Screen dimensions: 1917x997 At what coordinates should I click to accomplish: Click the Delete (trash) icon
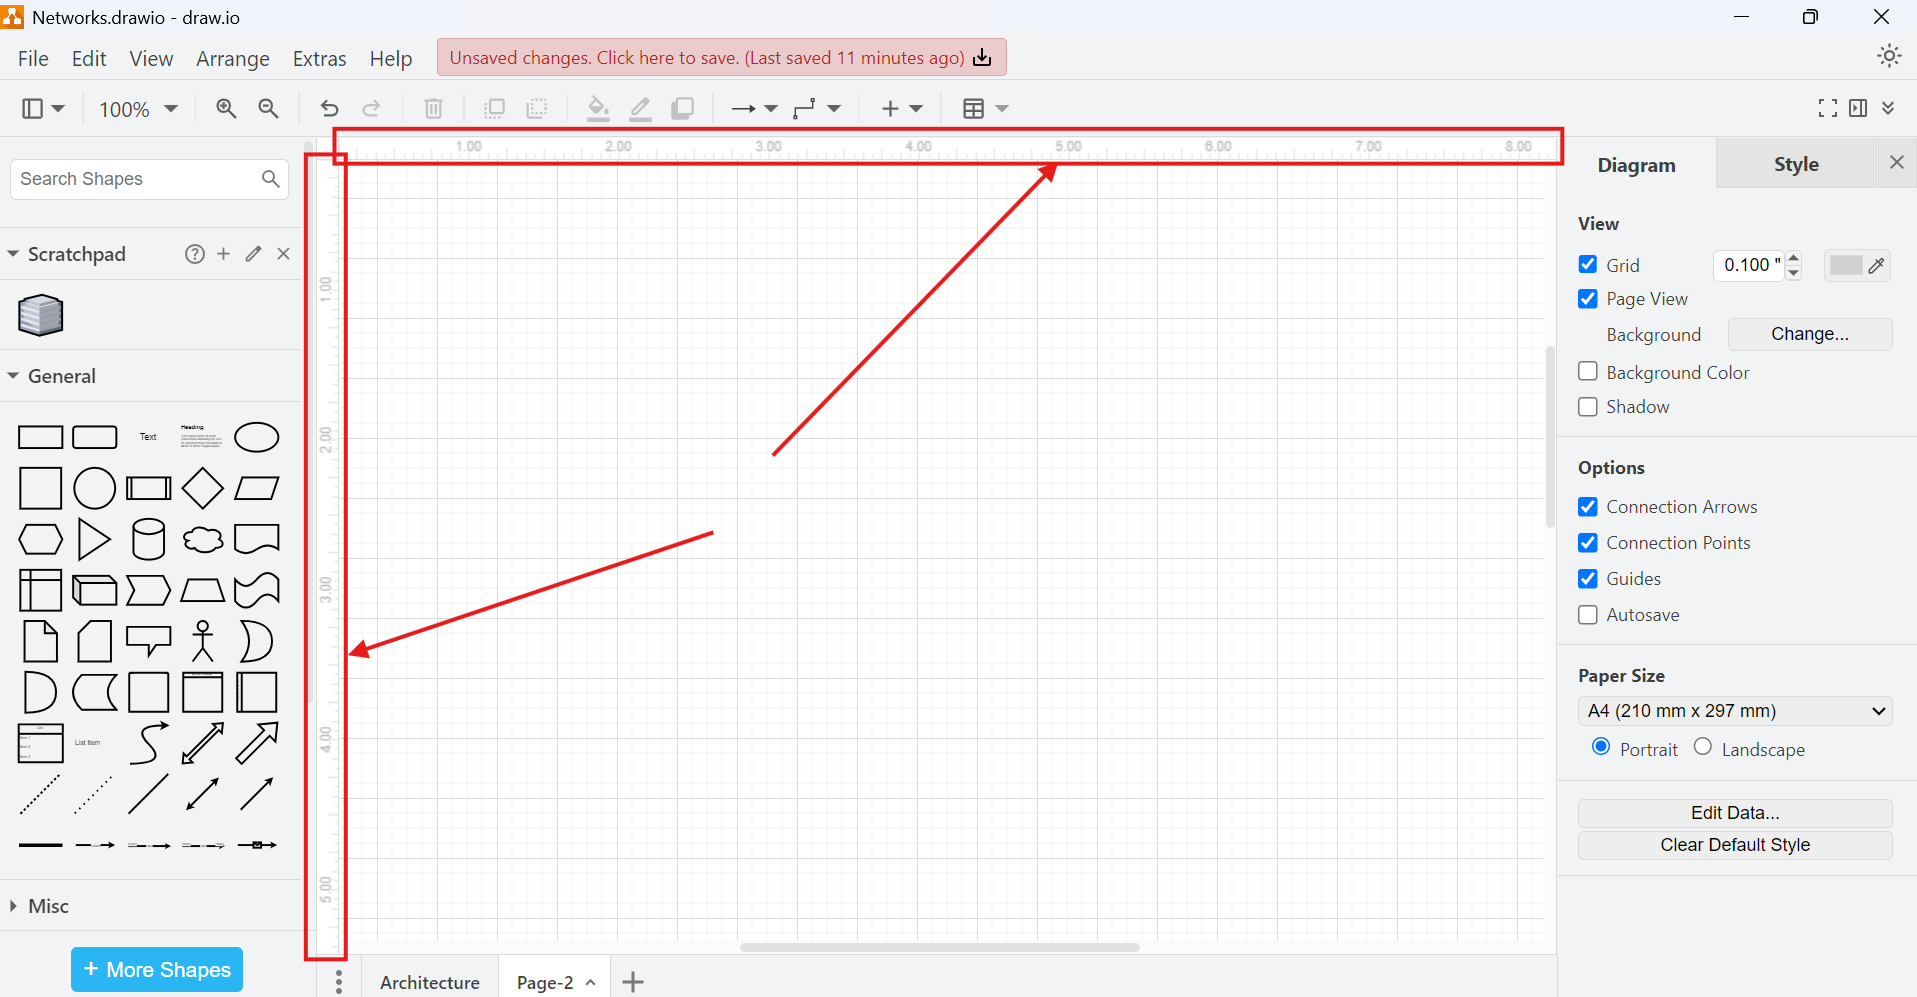tap(432, 108)
